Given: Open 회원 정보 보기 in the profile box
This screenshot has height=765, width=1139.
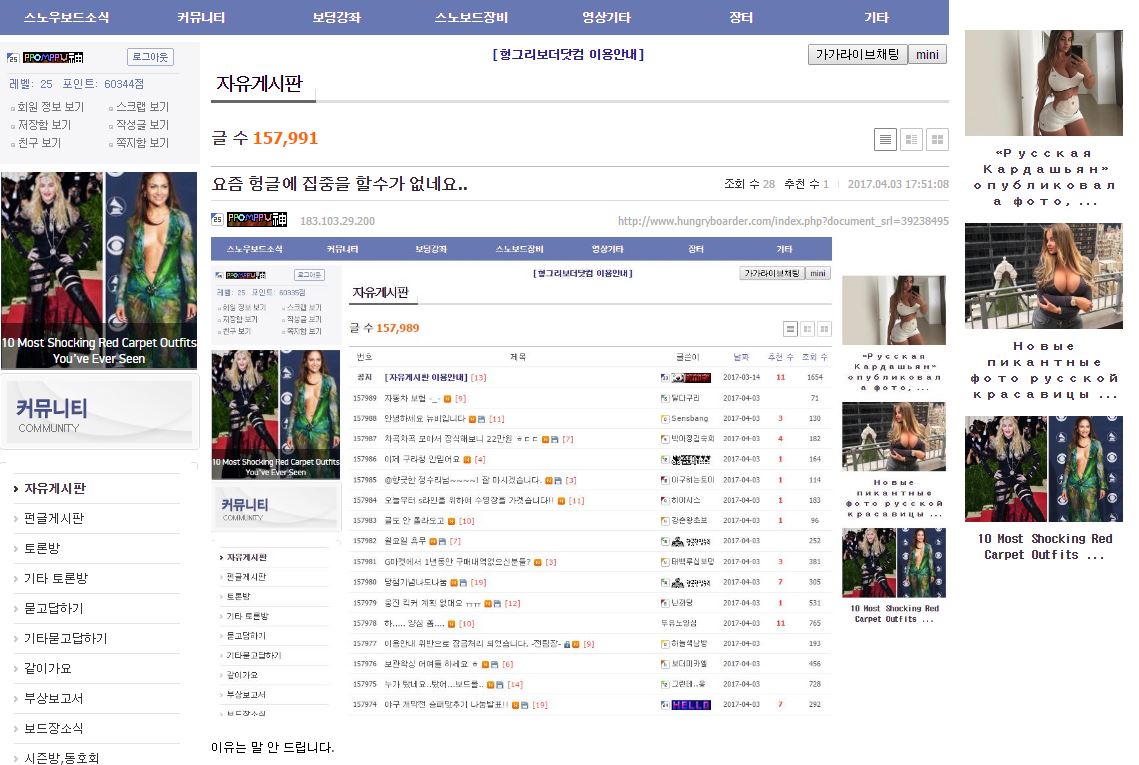Looking at the screenshot, I should tap(51, 107).
